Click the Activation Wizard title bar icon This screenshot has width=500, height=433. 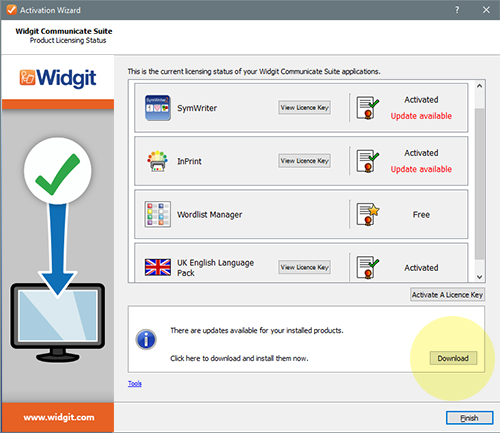11,10
